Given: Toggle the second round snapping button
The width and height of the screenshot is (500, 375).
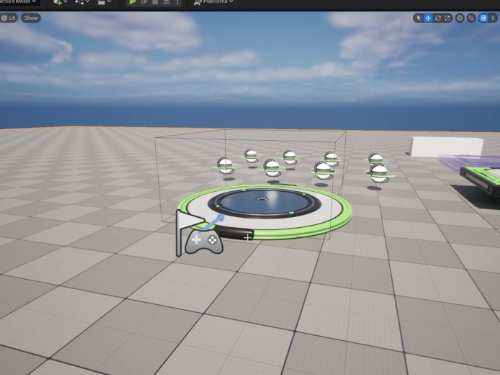Looking at the screenshot, I should point(471,18).
